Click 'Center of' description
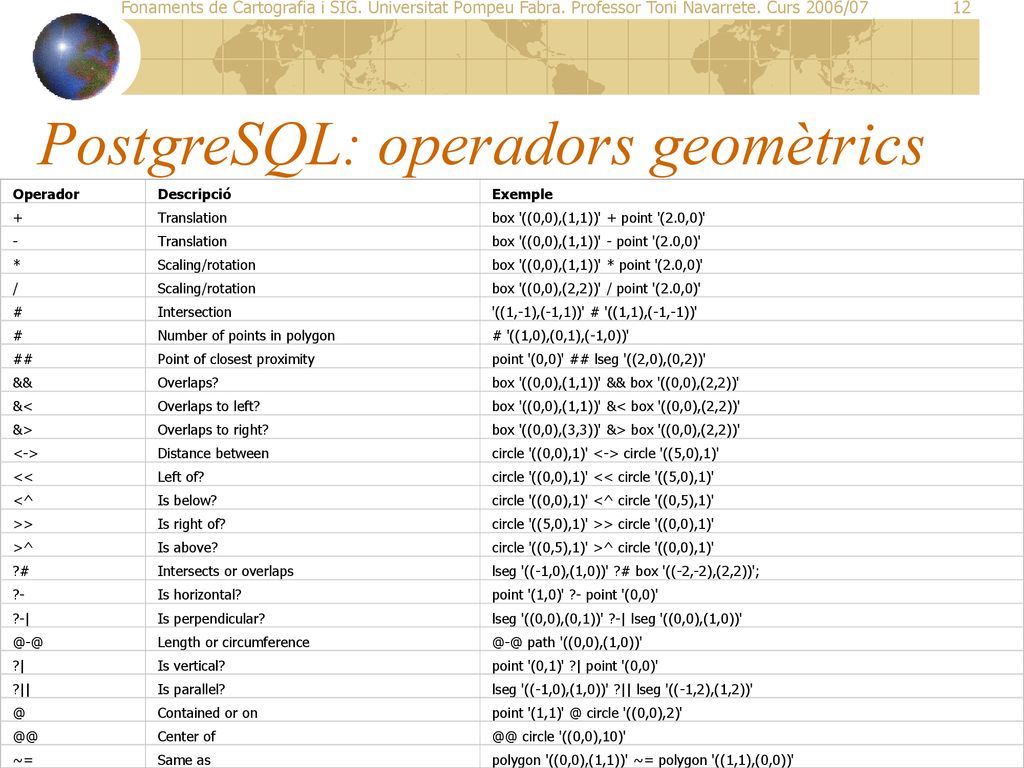The image size is (1024, 768). tap(186, 736)
